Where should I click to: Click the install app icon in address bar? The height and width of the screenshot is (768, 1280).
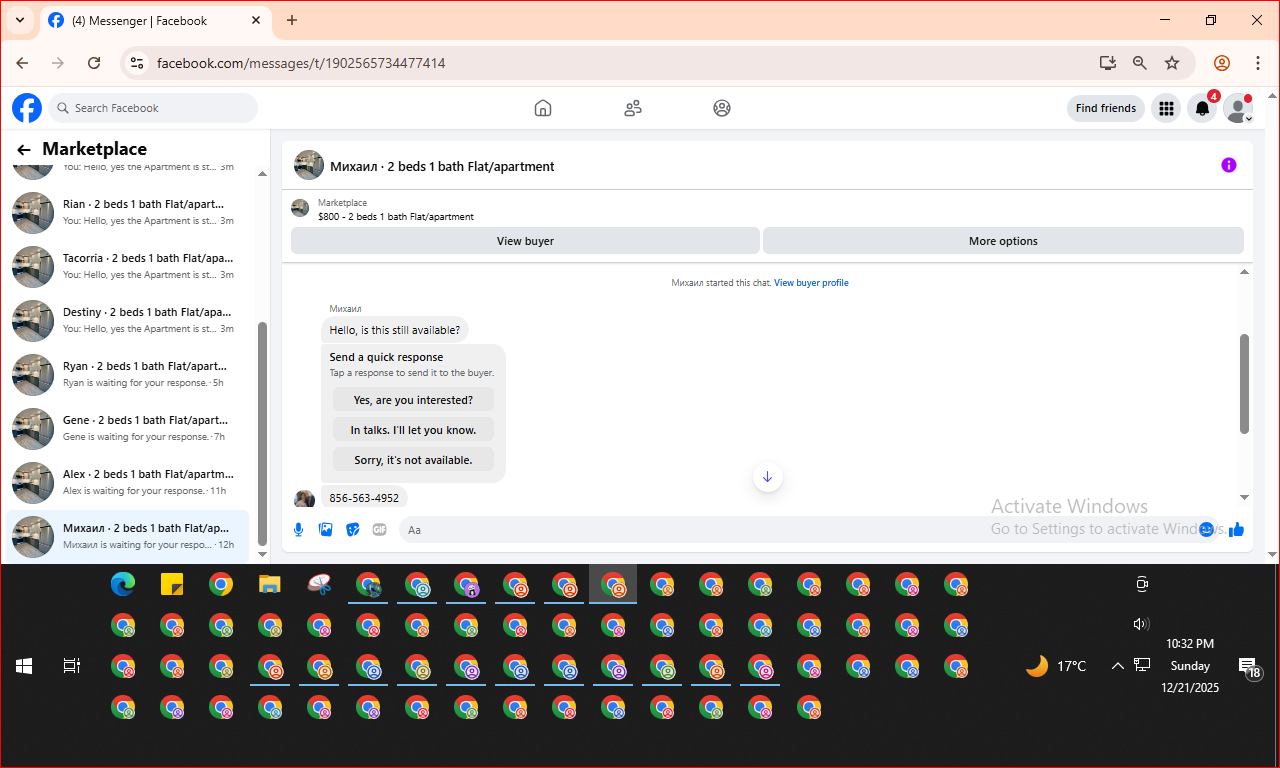click(x=1108, y=63)
